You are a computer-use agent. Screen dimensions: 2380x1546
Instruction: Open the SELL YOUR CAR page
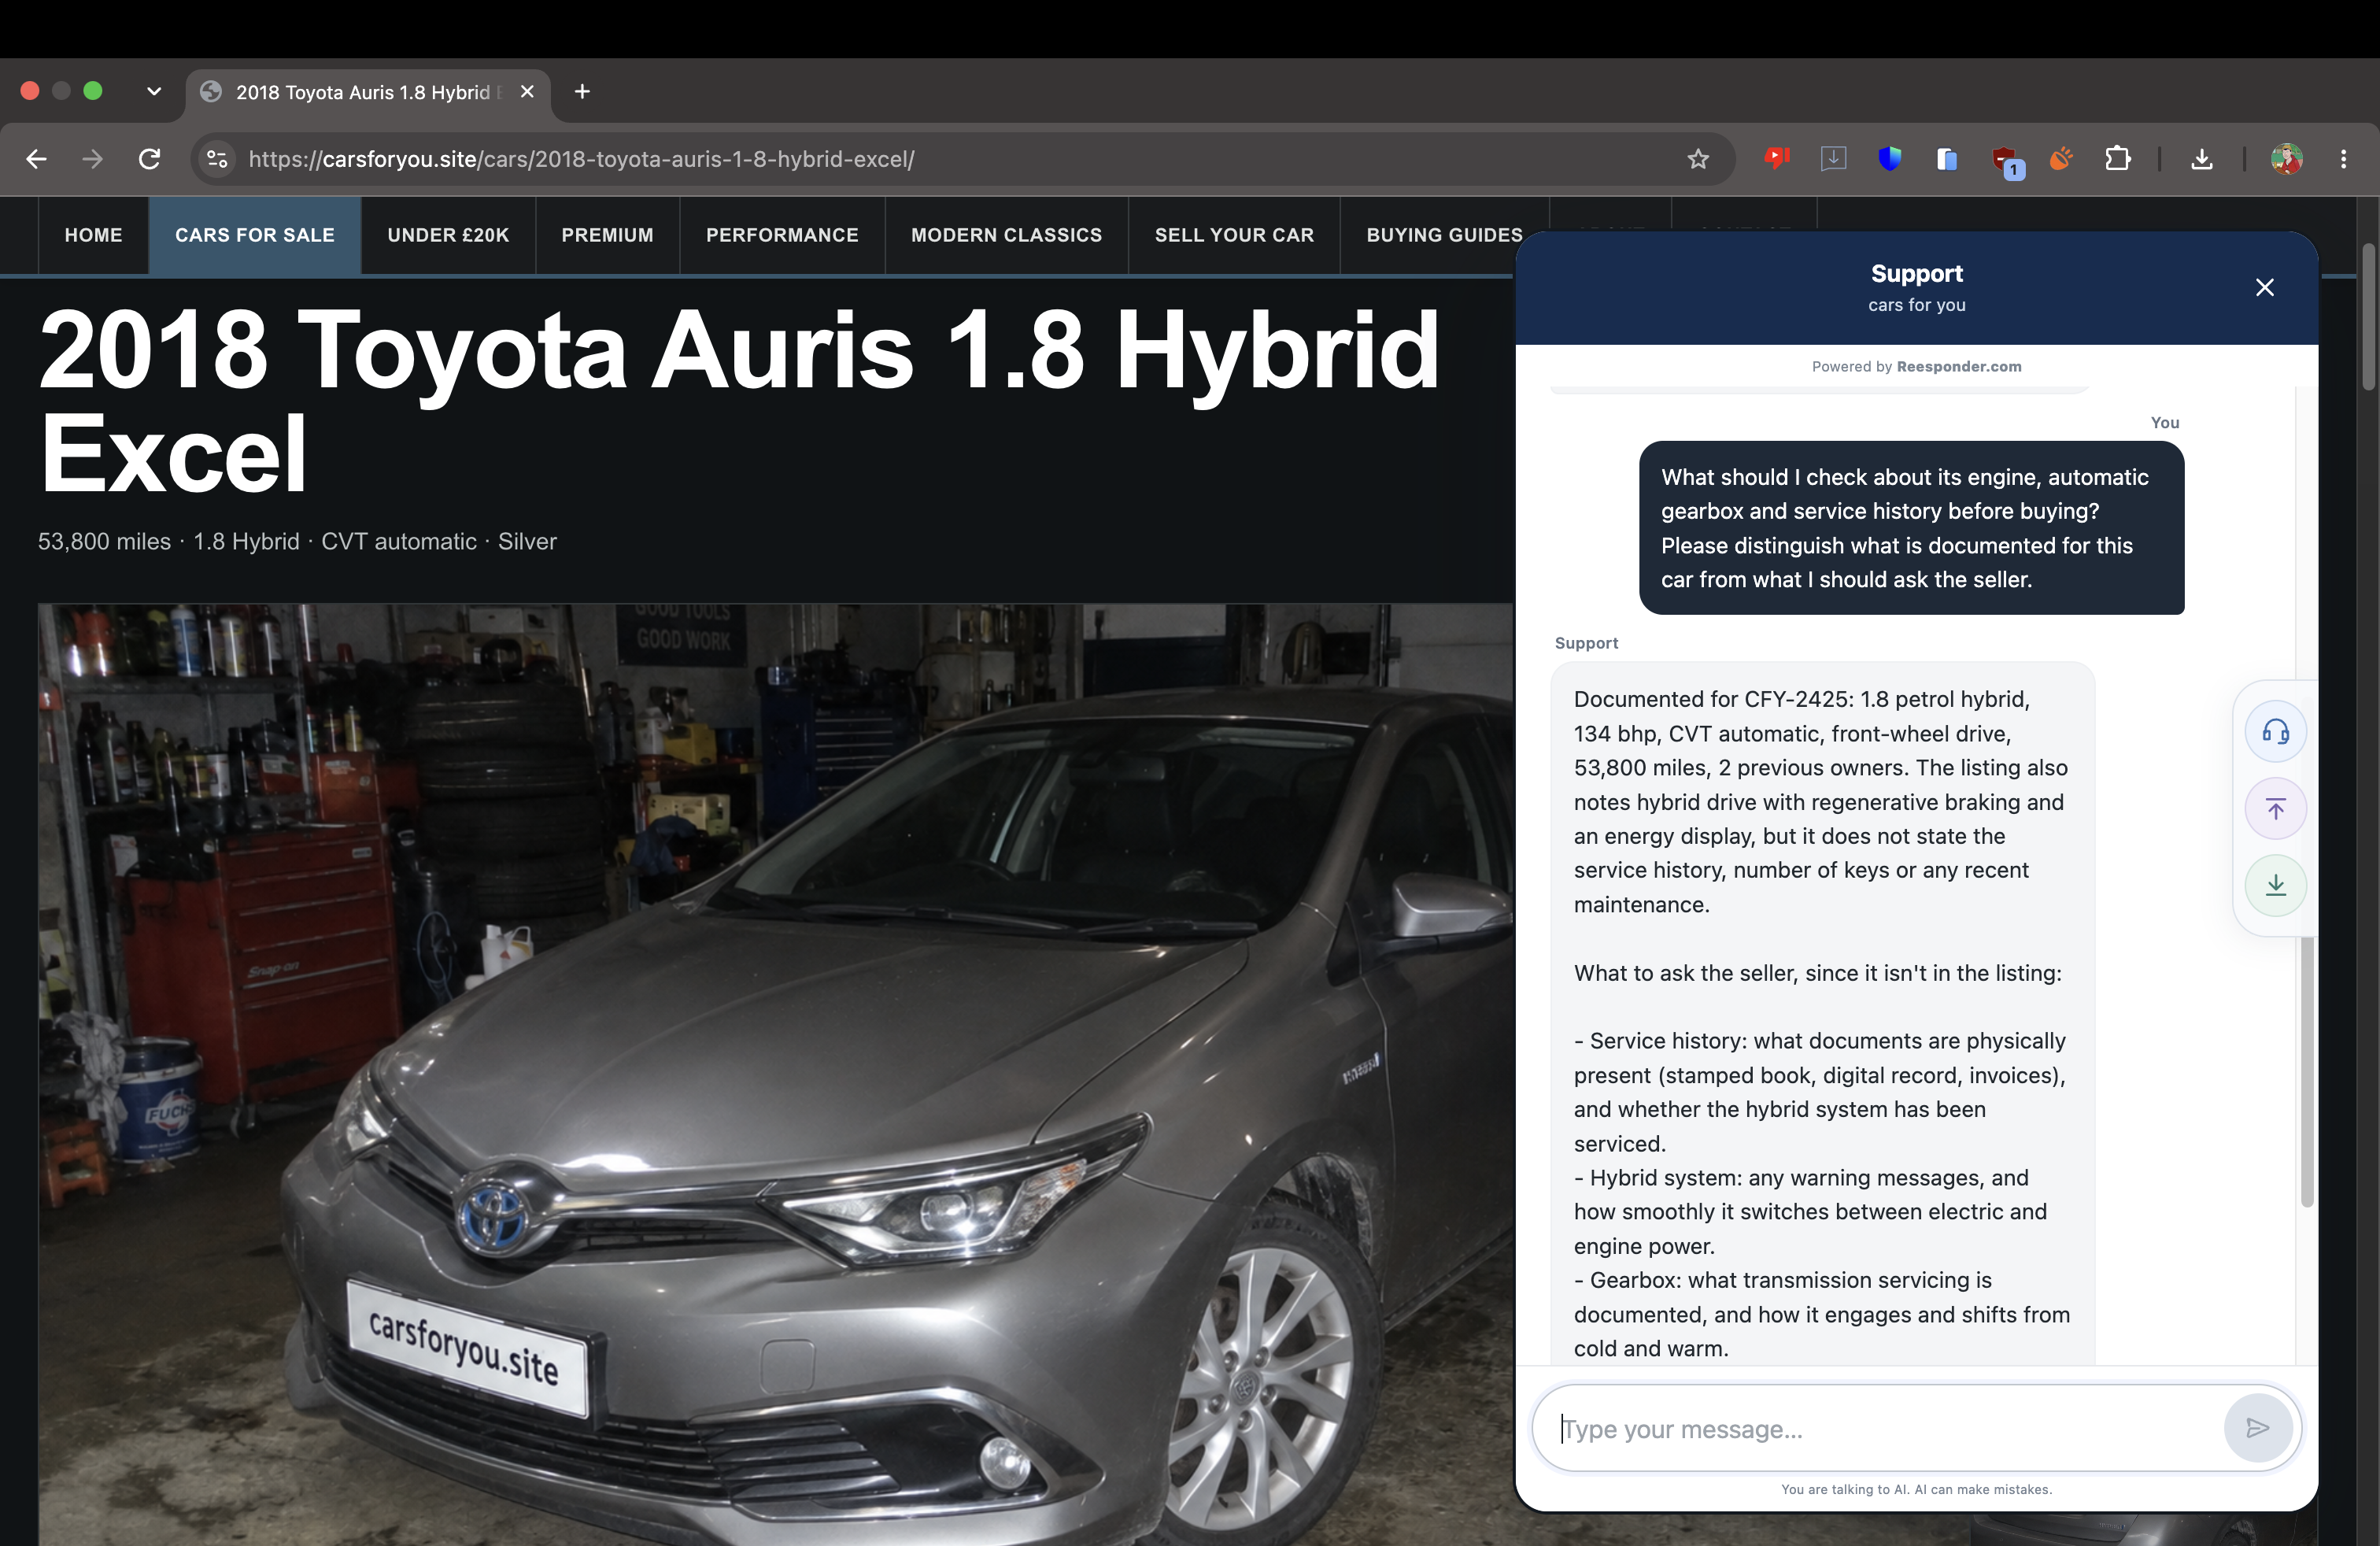point(1234,235)
